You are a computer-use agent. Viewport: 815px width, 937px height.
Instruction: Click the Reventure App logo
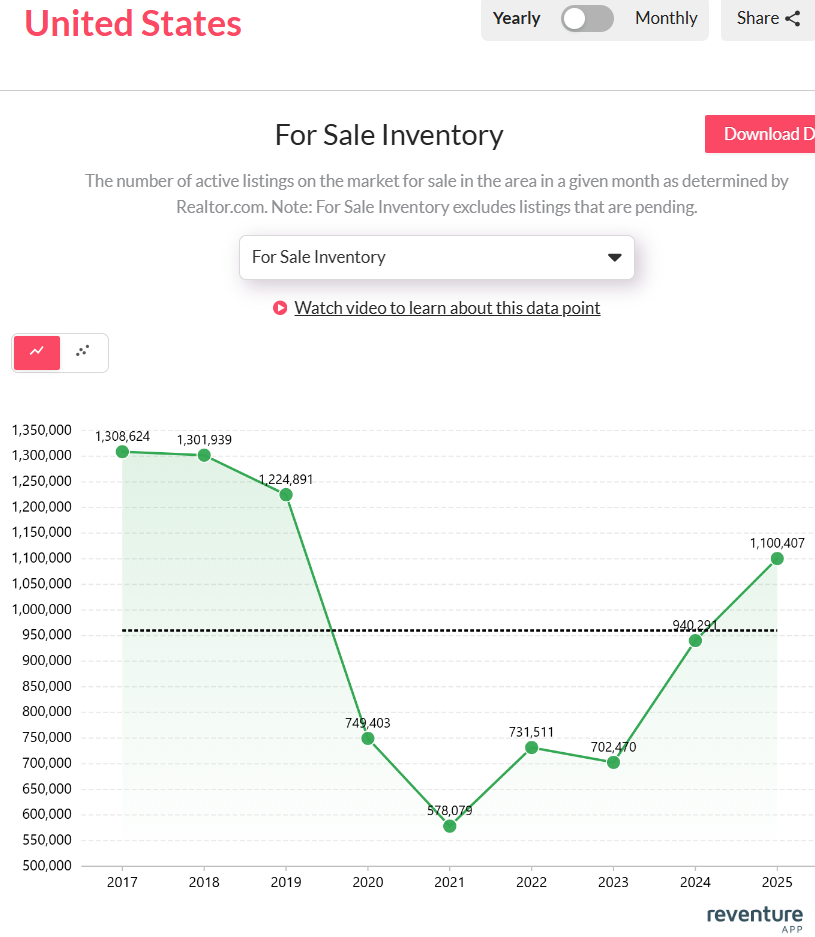point(754,919)
